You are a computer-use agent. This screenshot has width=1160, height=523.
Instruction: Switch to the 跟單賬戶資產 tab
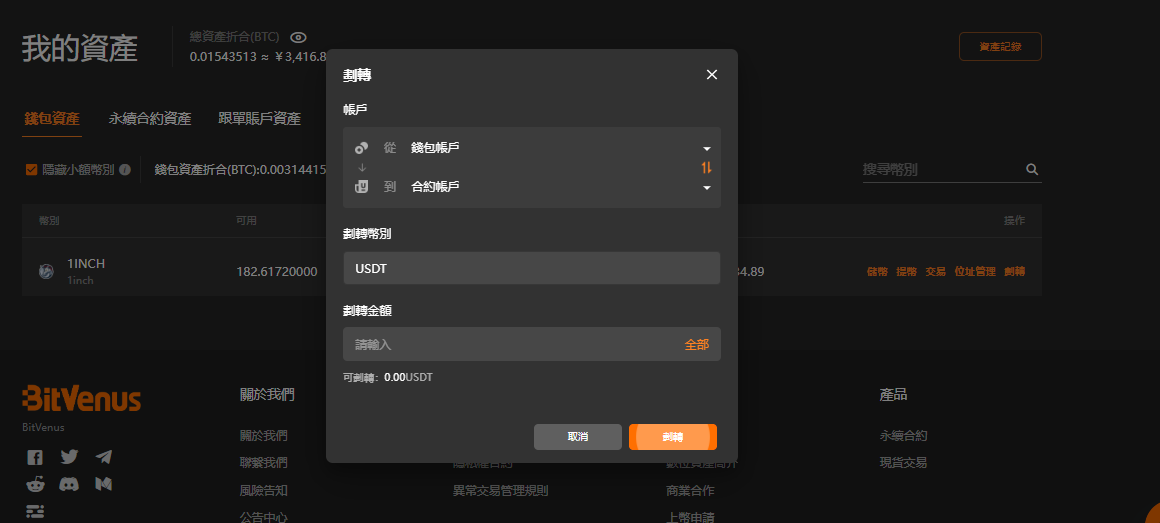[x=260, y=118]
